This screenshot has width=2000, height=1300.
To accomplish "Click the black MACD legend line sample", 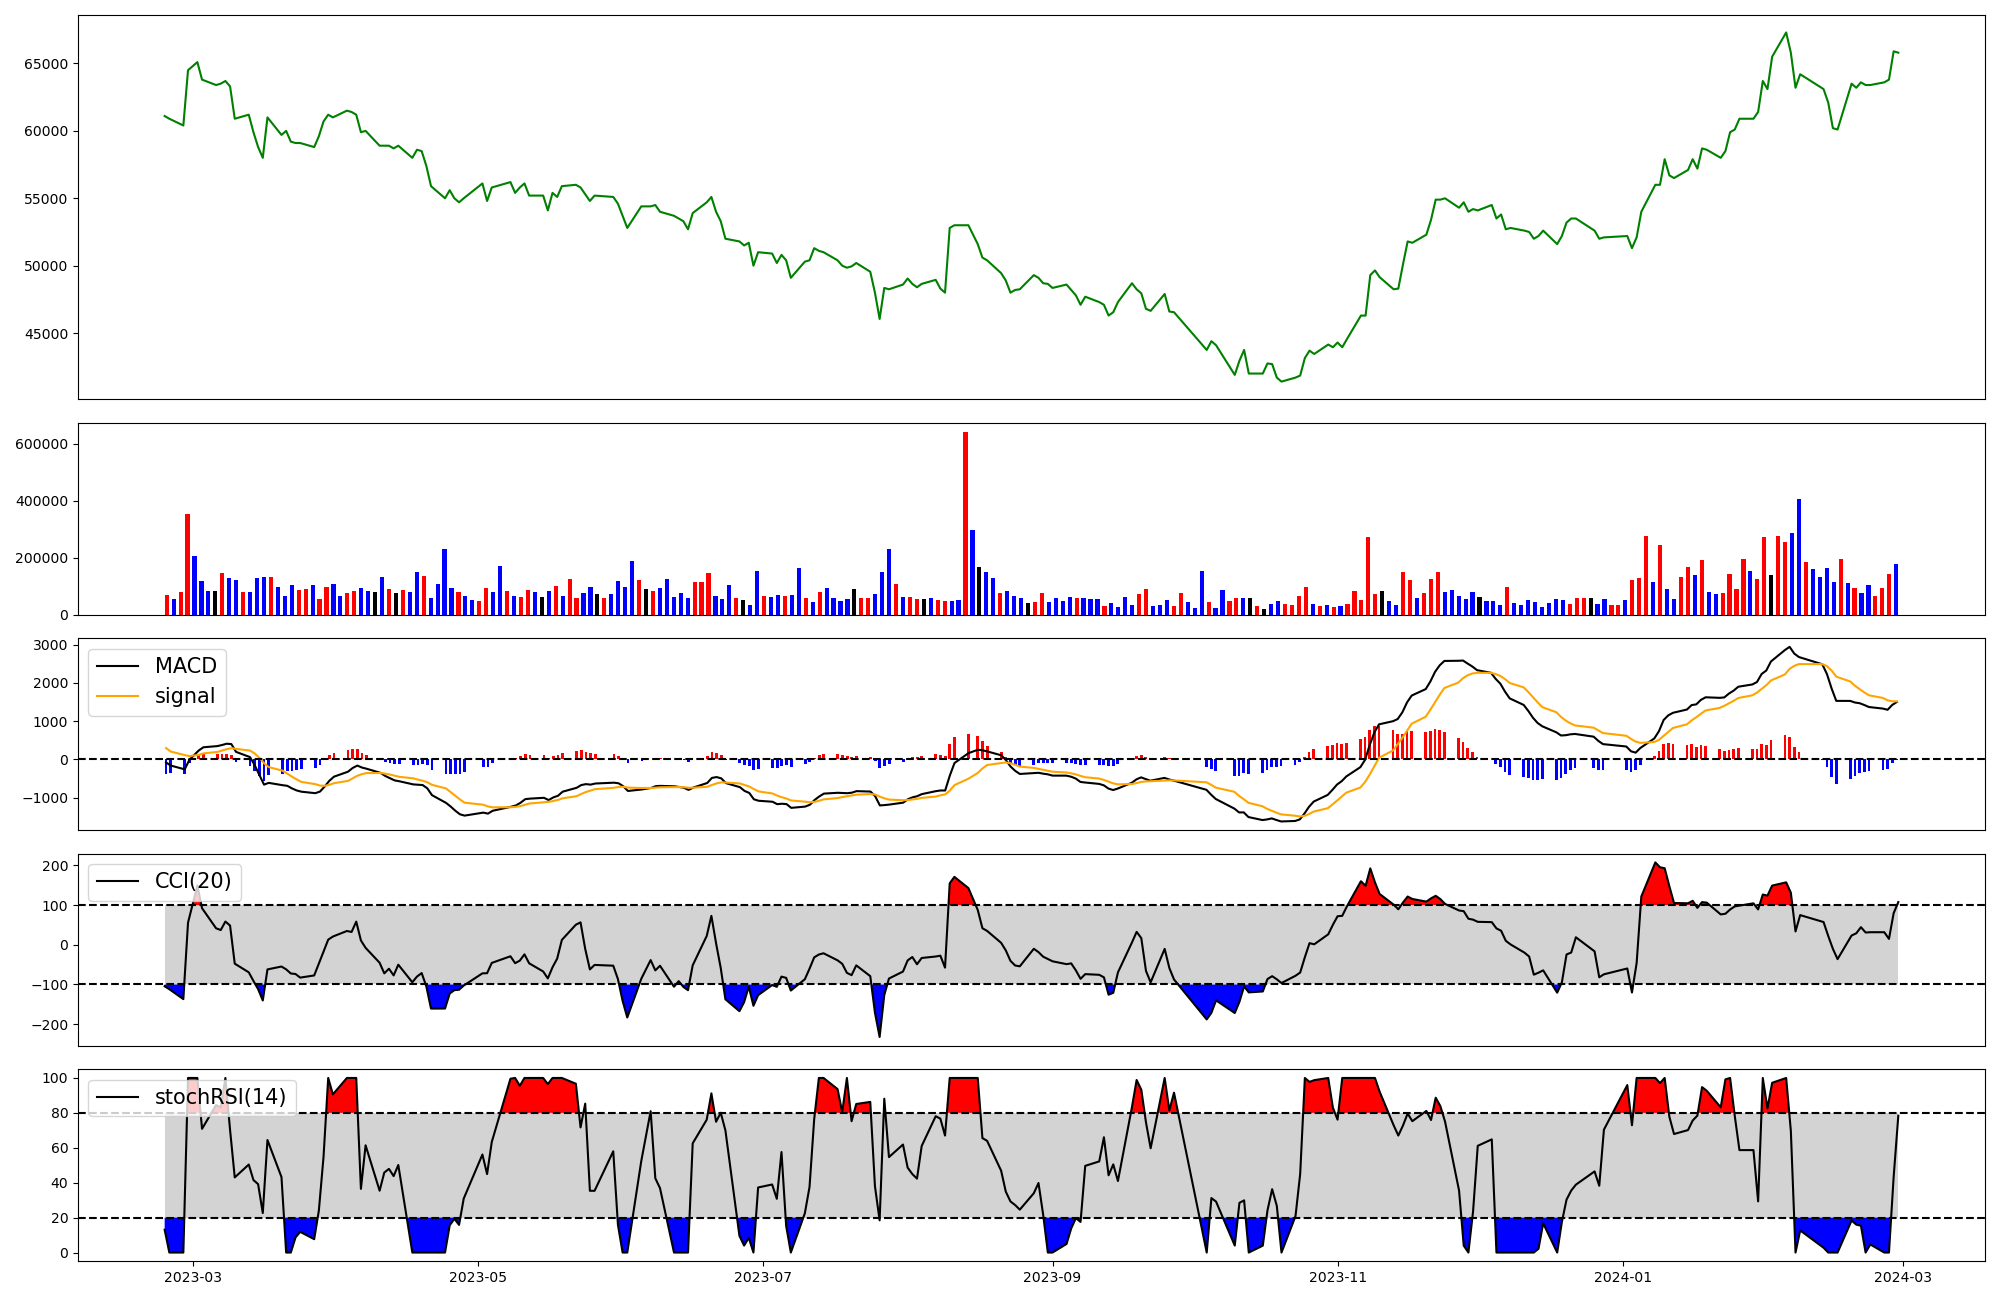I will tap(117, 667).
